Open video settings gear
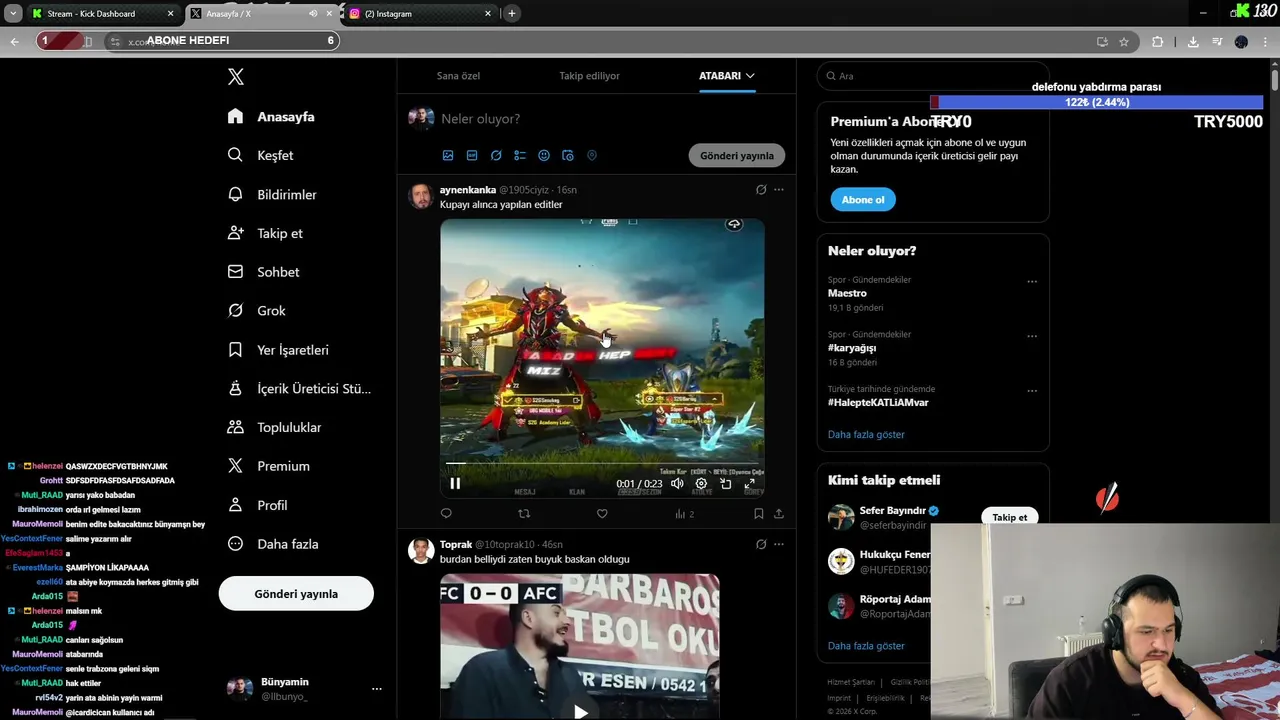Image resolution: width=1280 pixels, height=720 pixels. point(701,483)
